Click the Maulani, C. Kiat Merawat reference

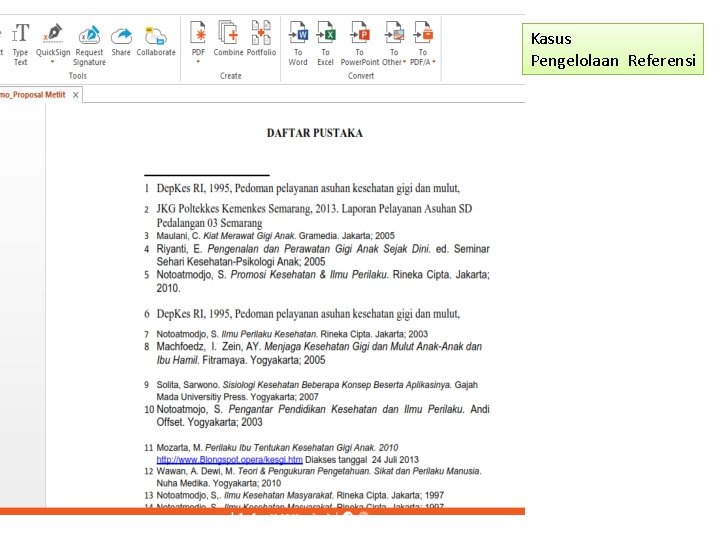(270, 236)
